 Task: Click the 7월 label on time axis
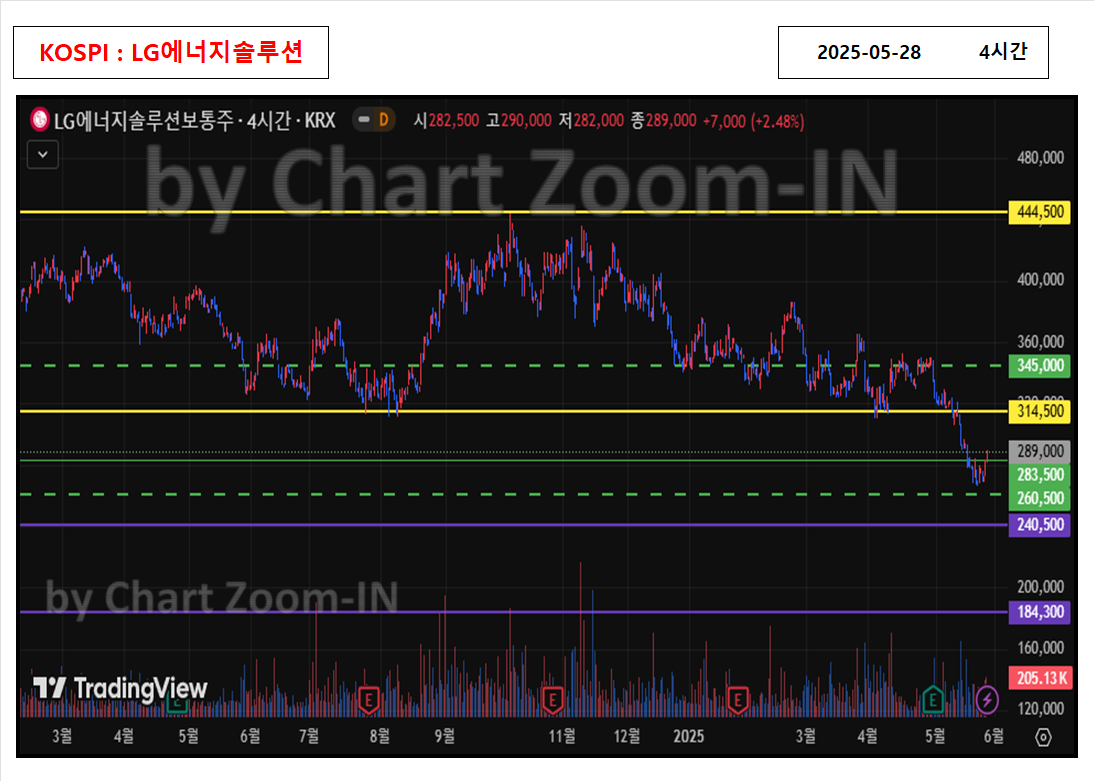click(309, 736)
